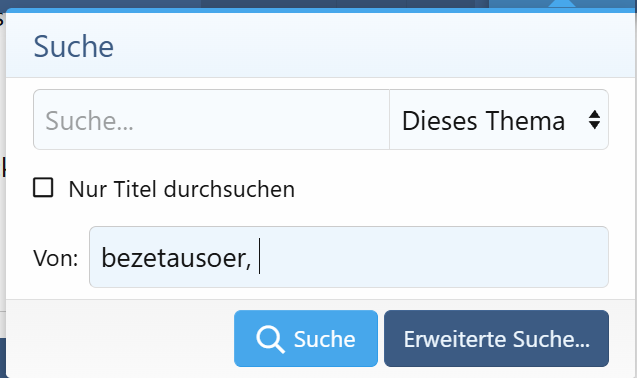
Task: Tick the Nur Titel durchsuchen checkbox
Action: click(43, 188)
